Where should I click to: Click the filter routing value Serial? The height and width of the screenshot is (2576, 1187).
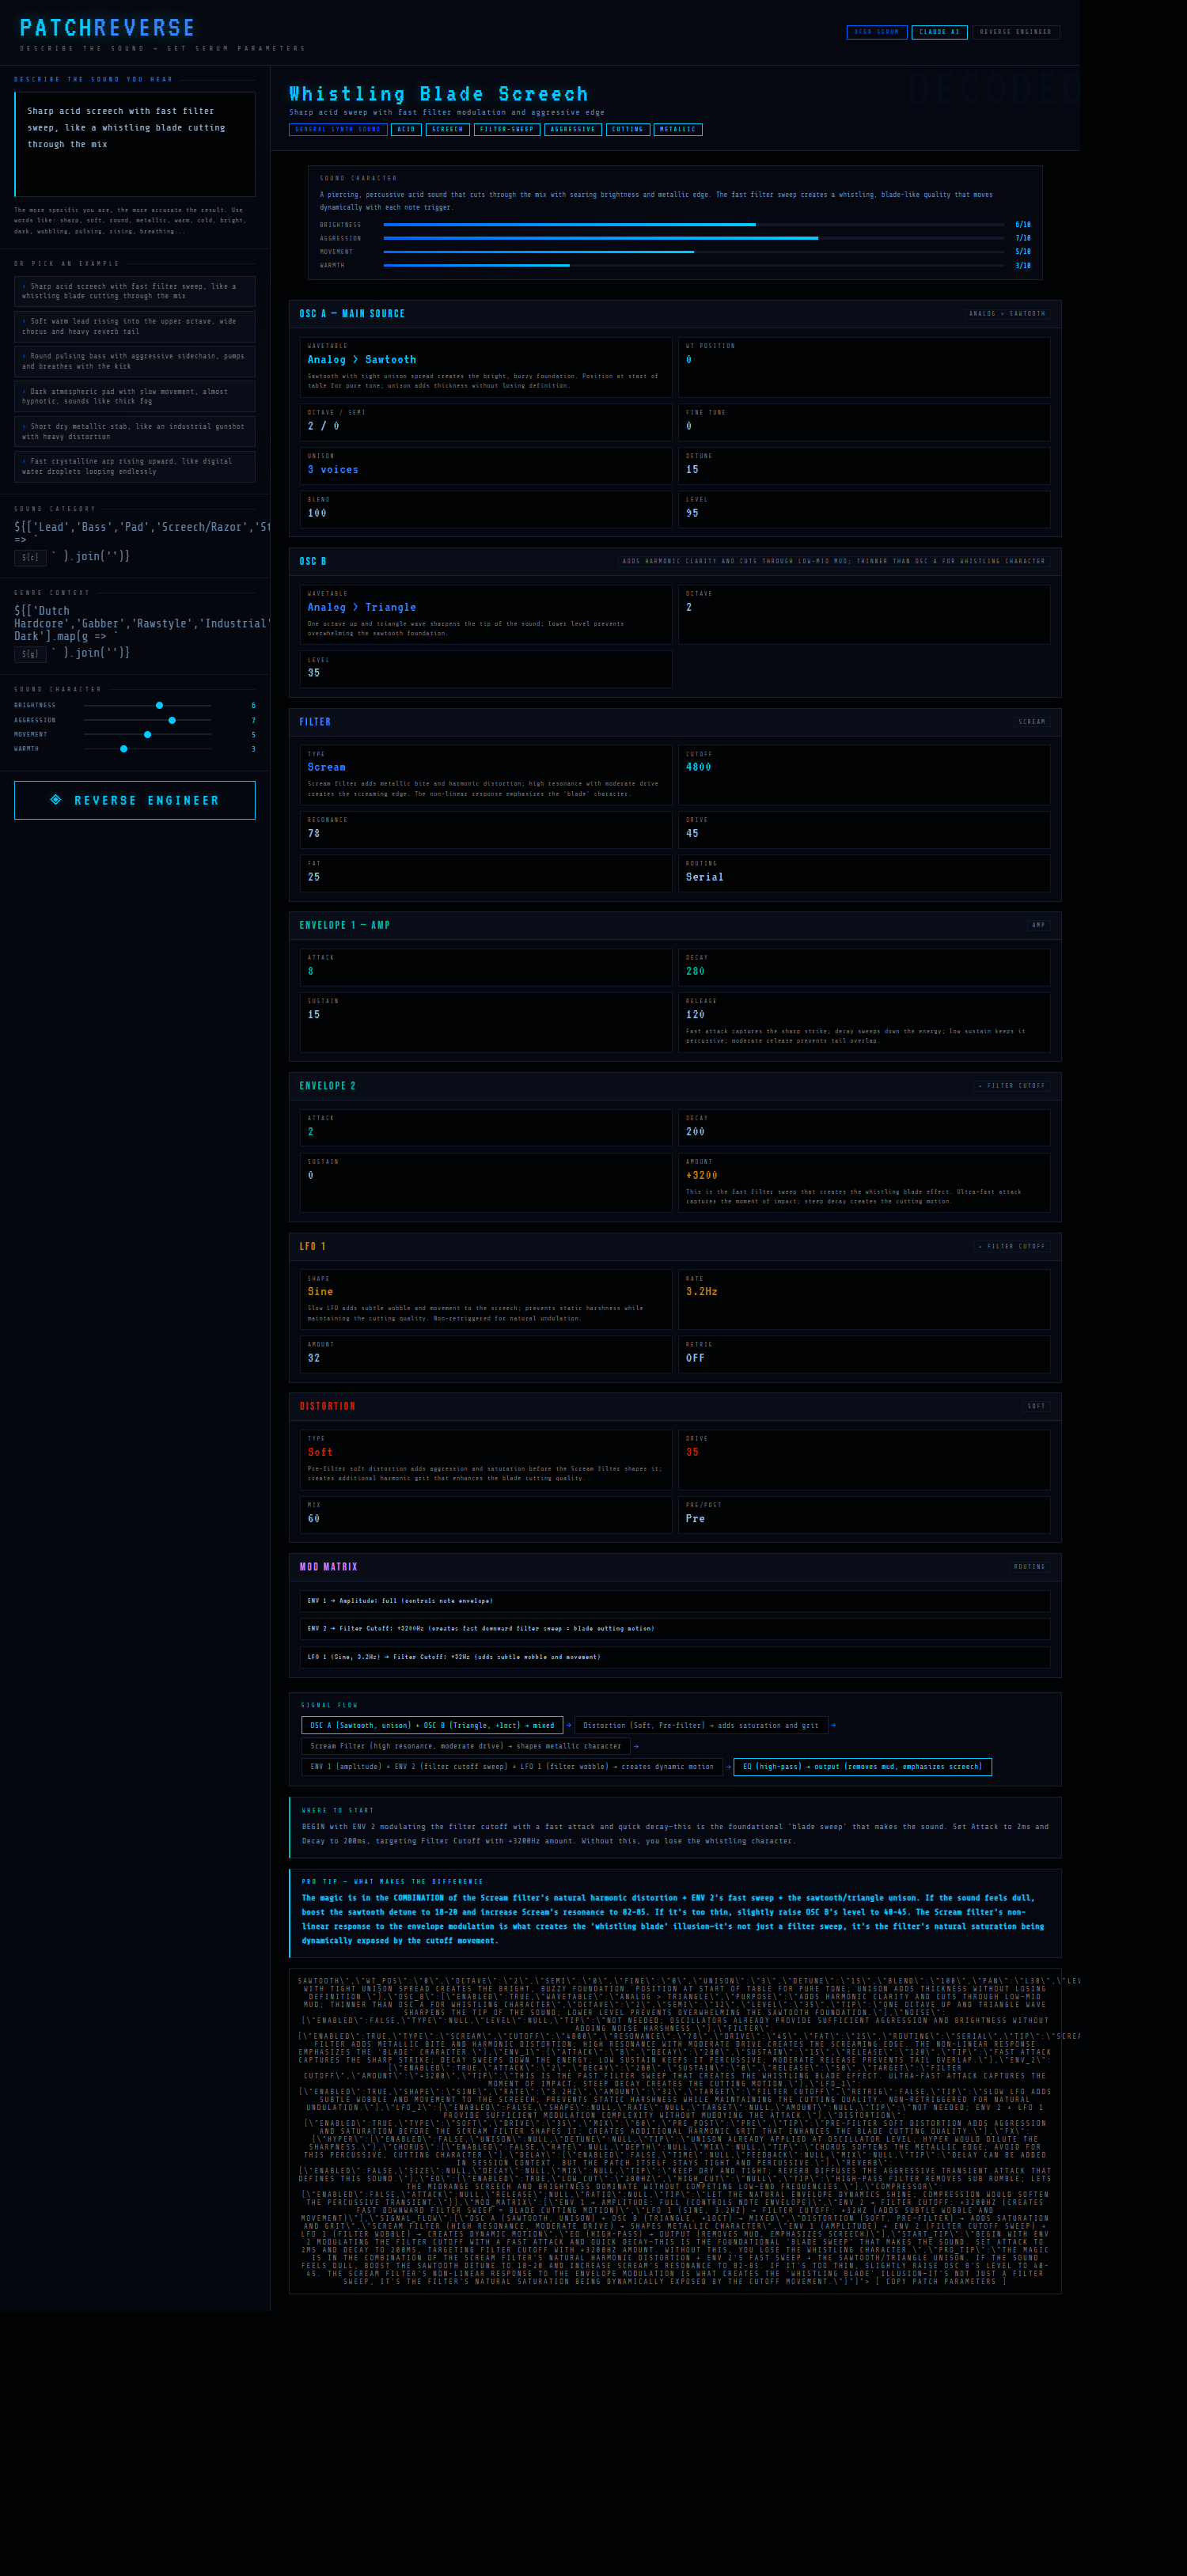[705, 877]
